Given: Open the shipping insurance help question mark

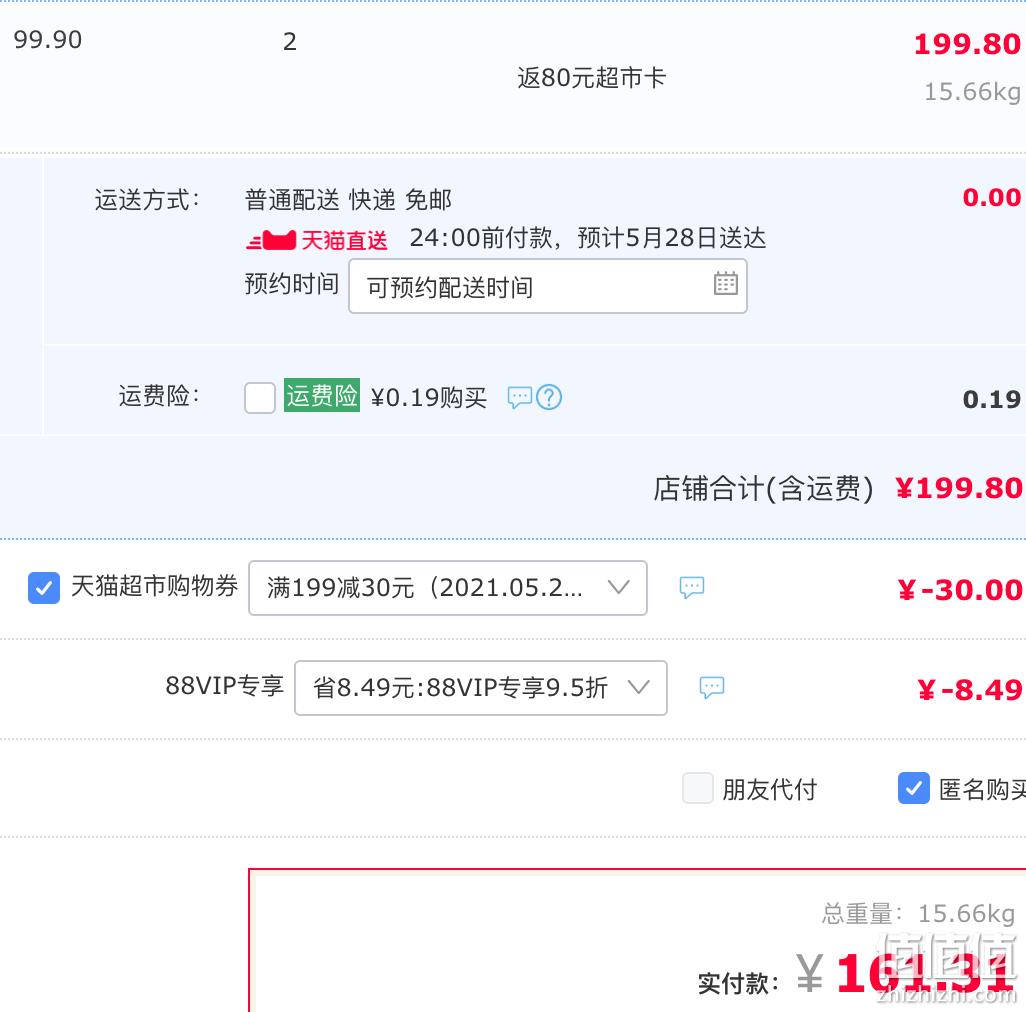Looking at the screenshot, I should [x=549, y=397].
